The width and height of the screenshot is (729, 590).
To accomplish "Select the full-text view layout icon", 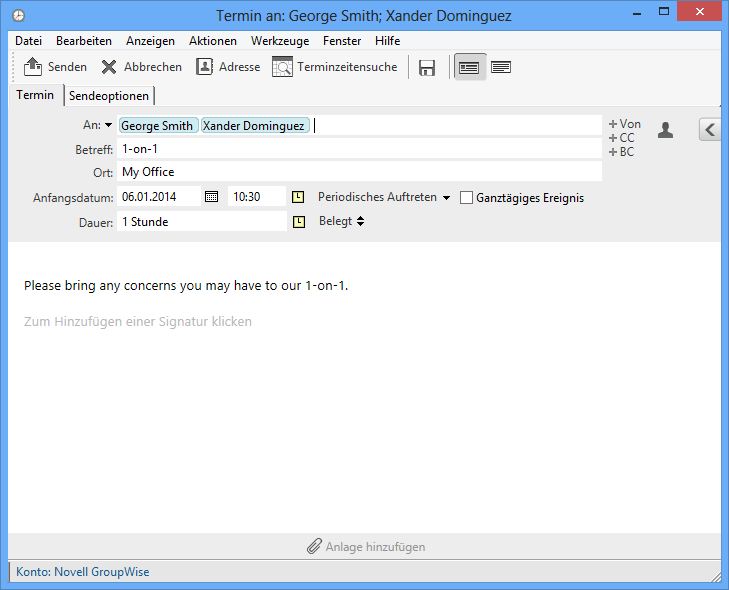I will coord(501,67).
